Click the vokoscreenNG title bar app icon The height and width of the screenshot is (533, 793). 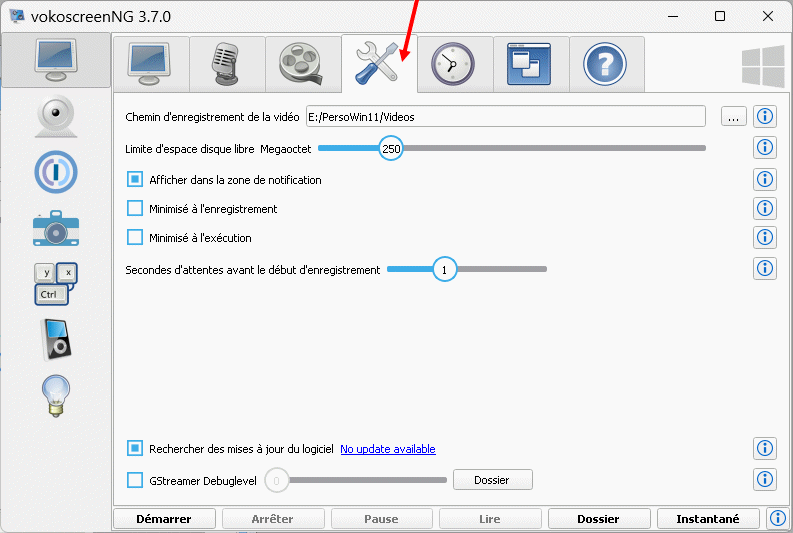[17, 16]
